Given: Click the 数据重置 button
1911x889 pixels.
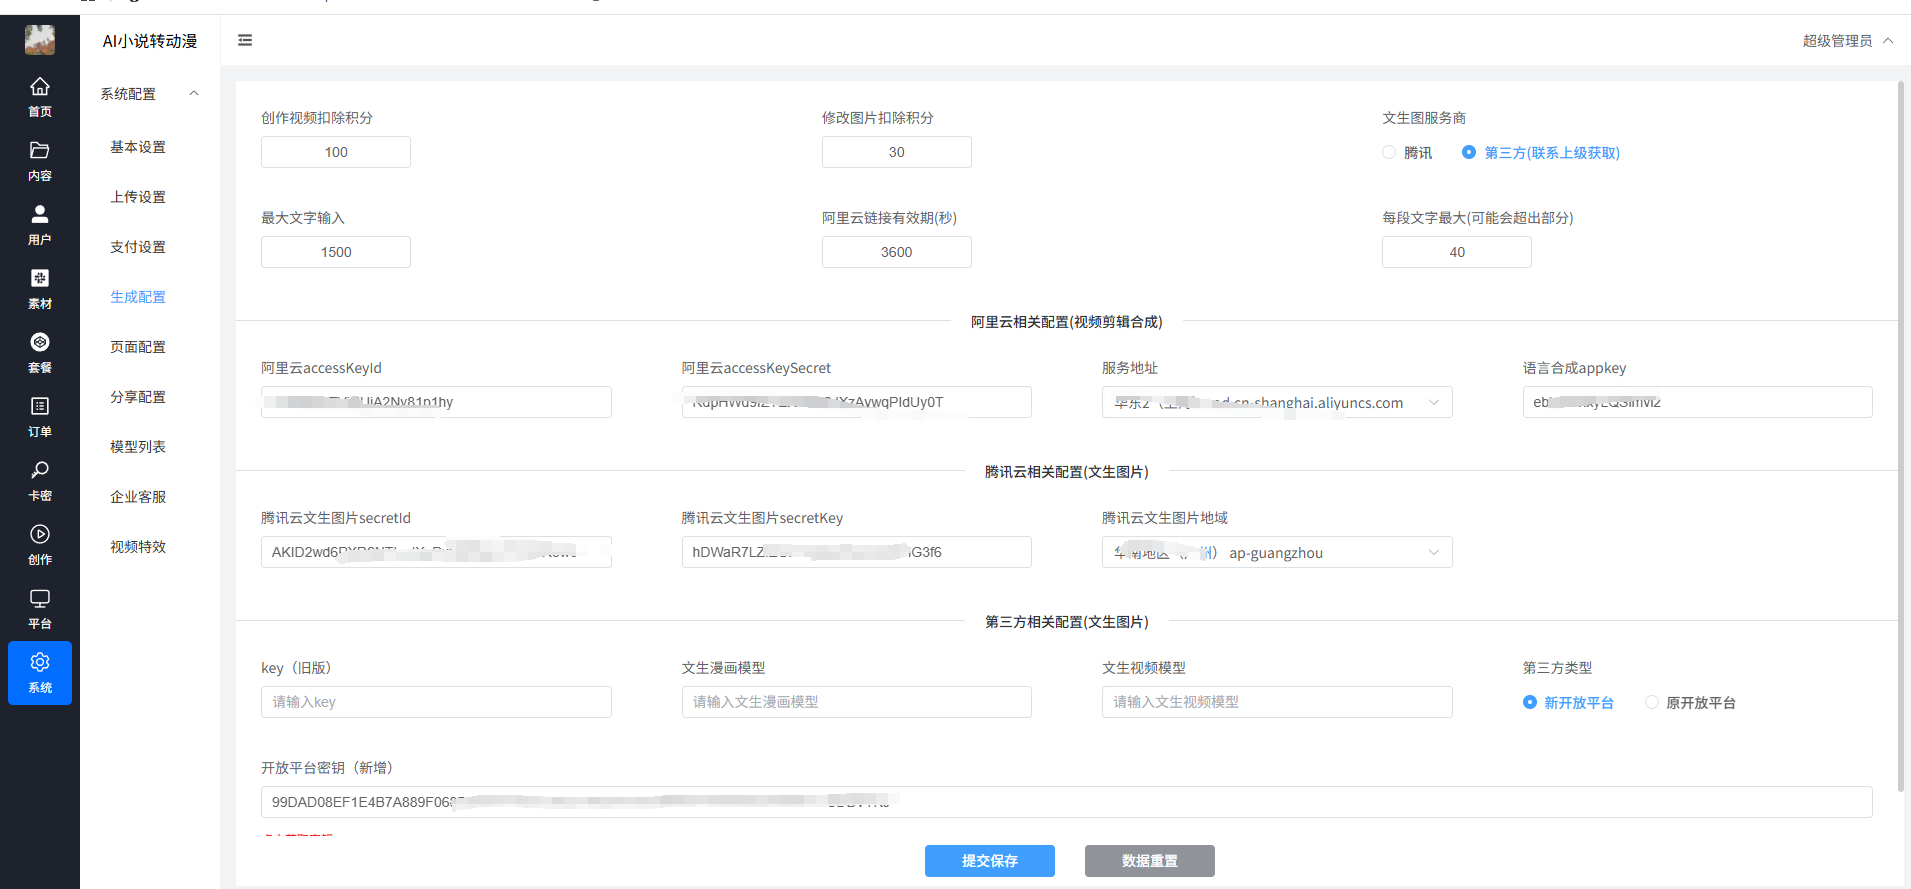Looking at the screenshot, I should click(1150, 861).
